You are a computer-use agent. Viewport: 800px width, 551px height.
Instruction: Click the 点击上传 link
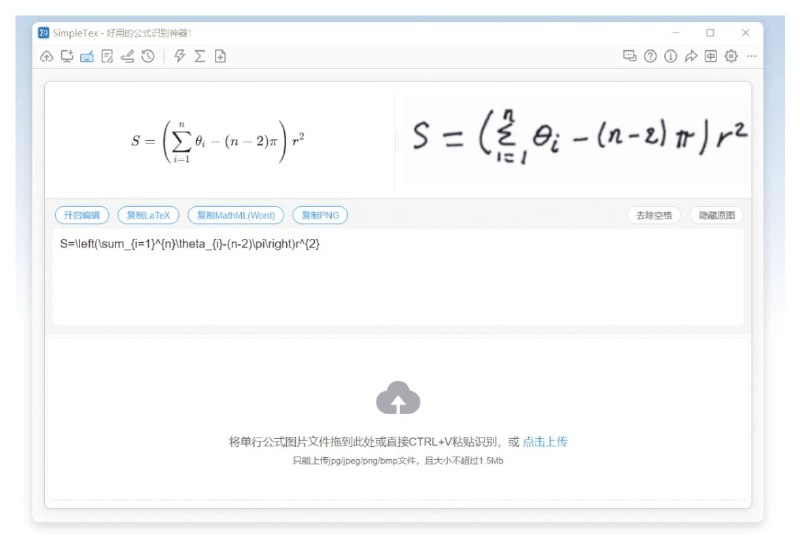(545, 442)
